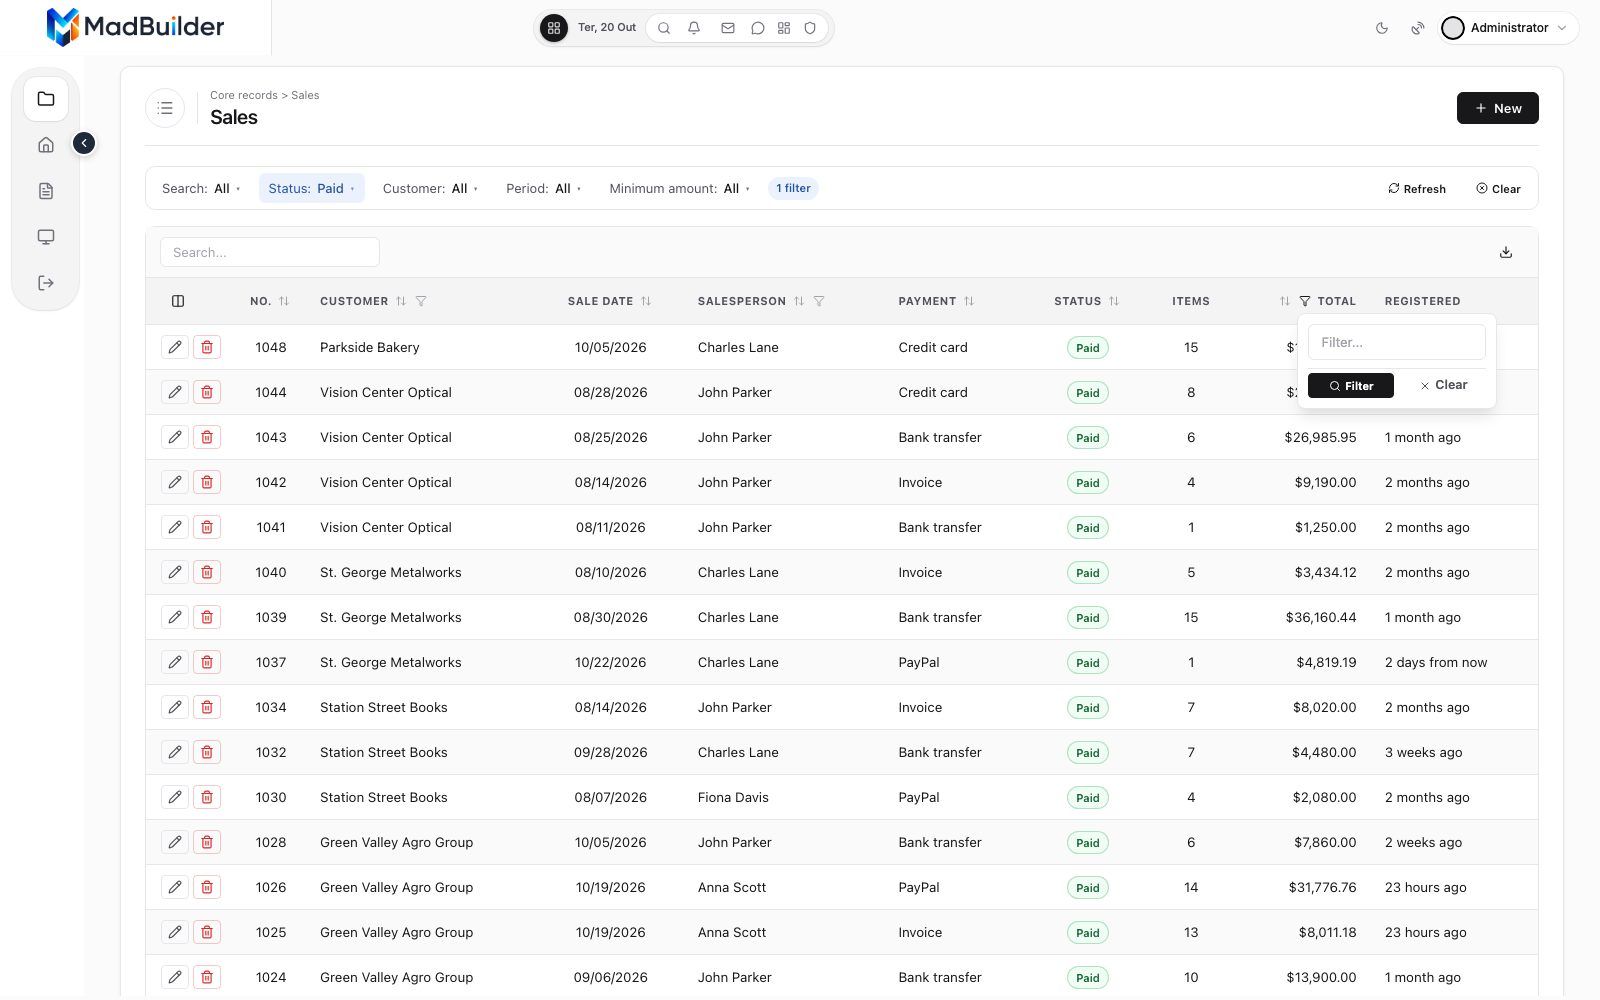Open the dark round apps button beside the date
This screenshot has height=1000, width=1600.
point(554,28)
